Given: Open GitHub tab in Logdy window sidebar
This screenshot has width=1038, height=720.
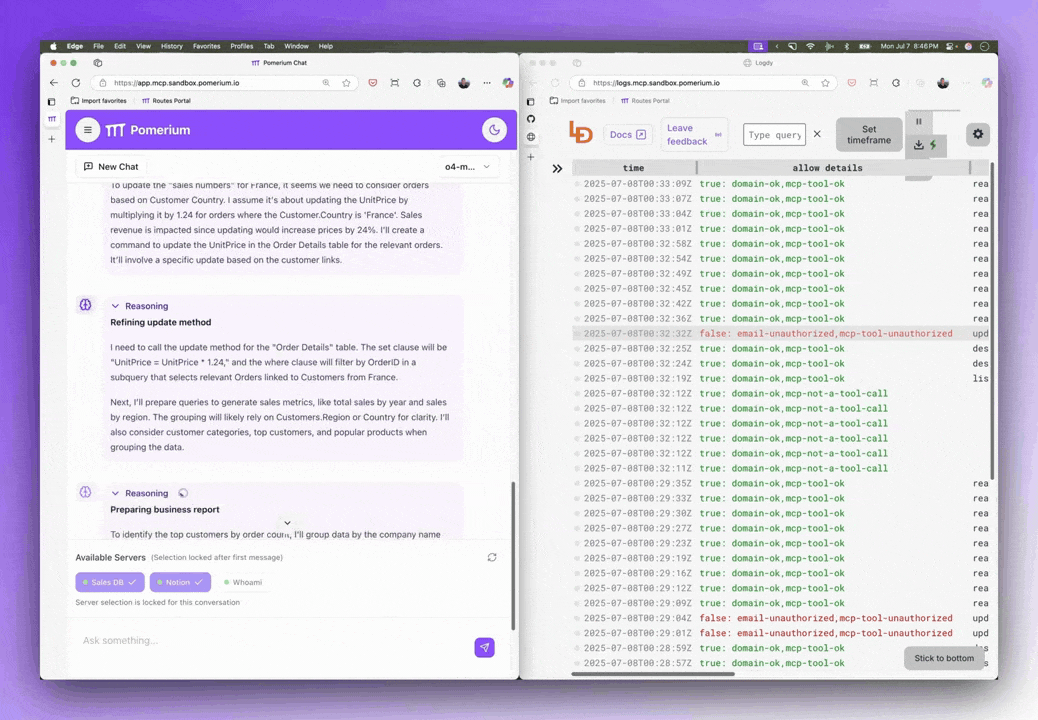Looking at the screenshot, I should click(x=531, y=119).
